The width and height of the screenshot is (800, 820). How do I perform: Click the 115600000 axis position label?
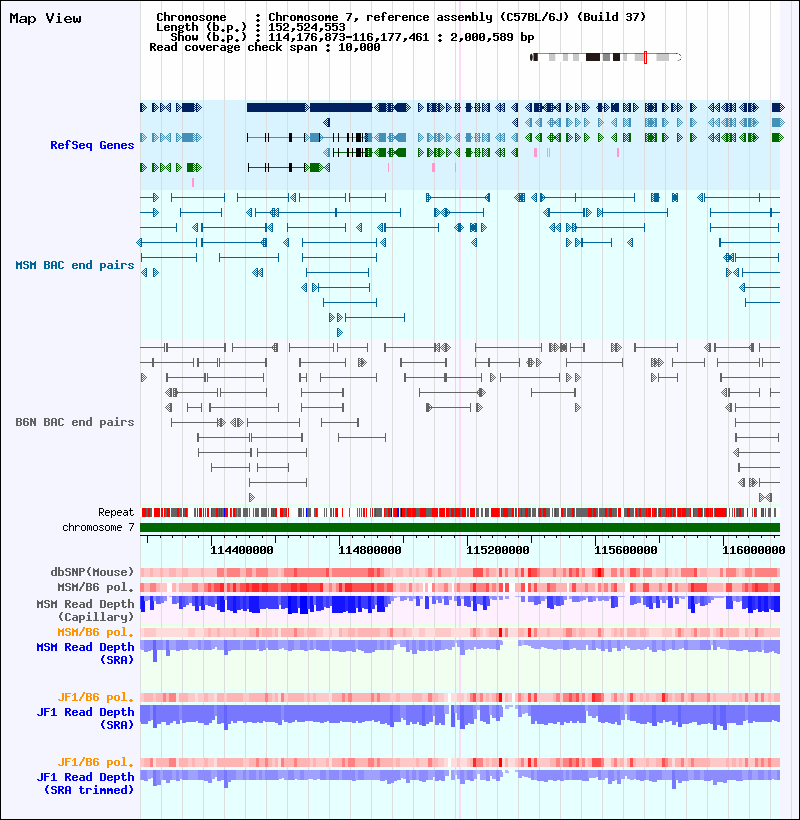click(626, 550)
